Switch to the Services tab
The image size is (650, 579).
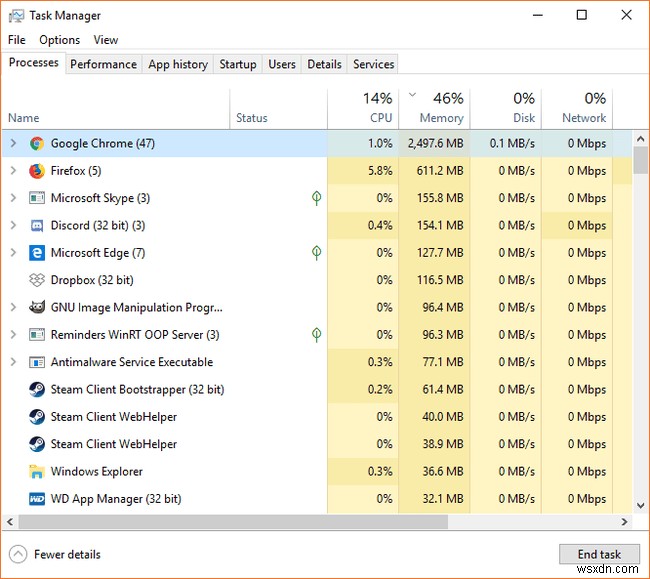[x=374, y=64]
